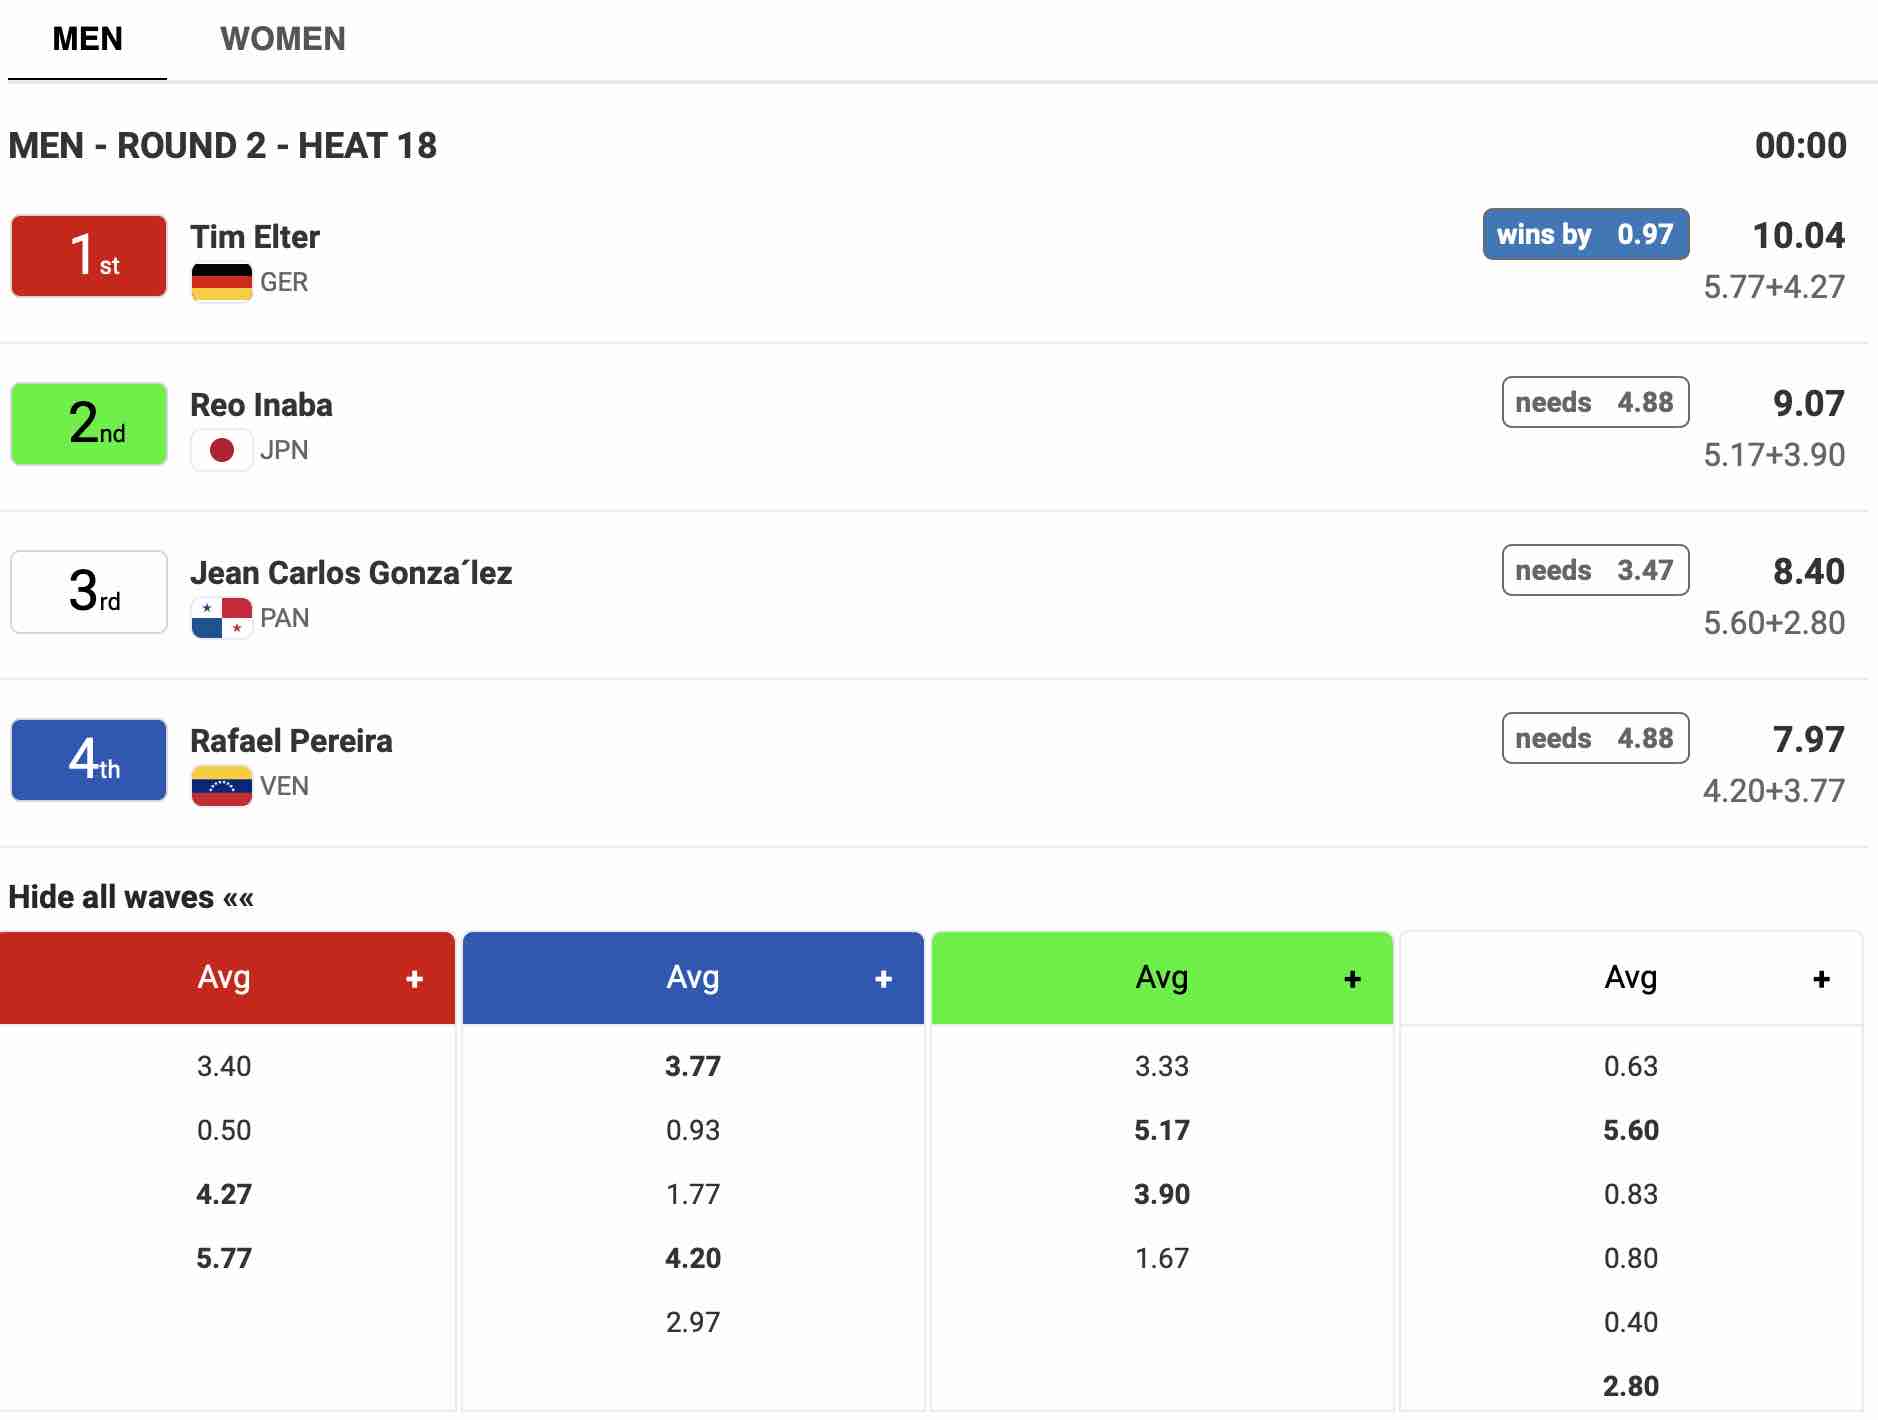Expand the white Avg column plus icon
The height and width of the screenshot is (1420, 1878).
pos(1821,979)
